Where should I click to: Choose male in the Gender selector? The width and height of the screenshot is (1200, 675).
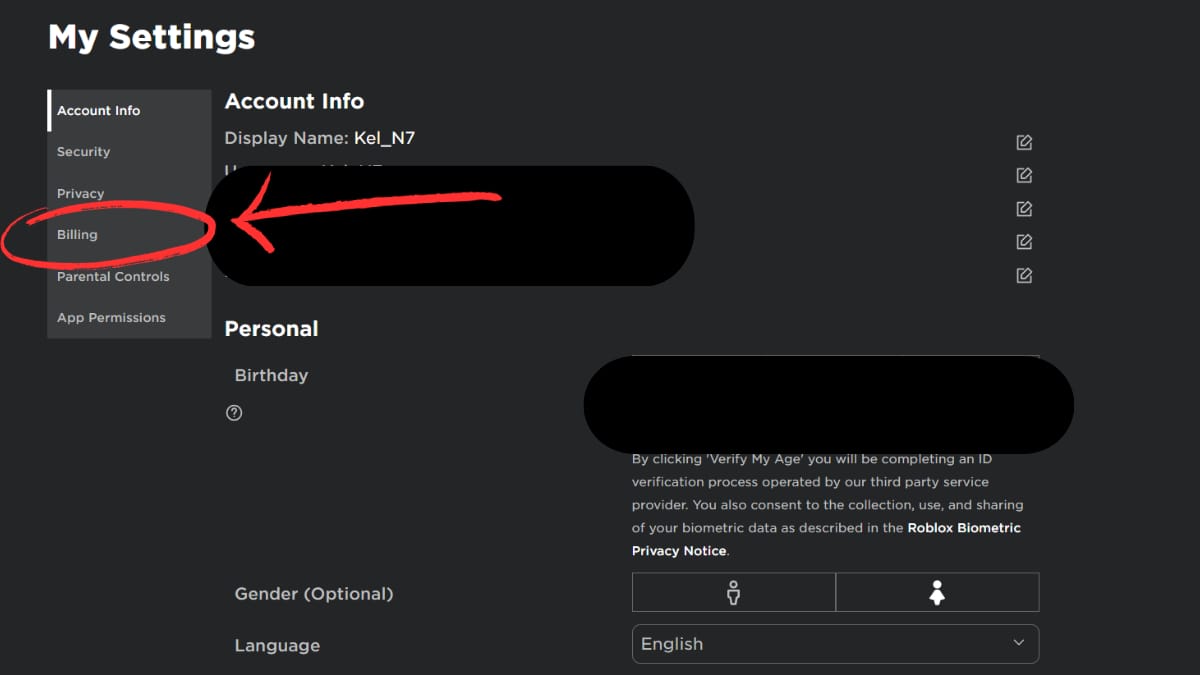pyautogui.click(x=733, y=592)
